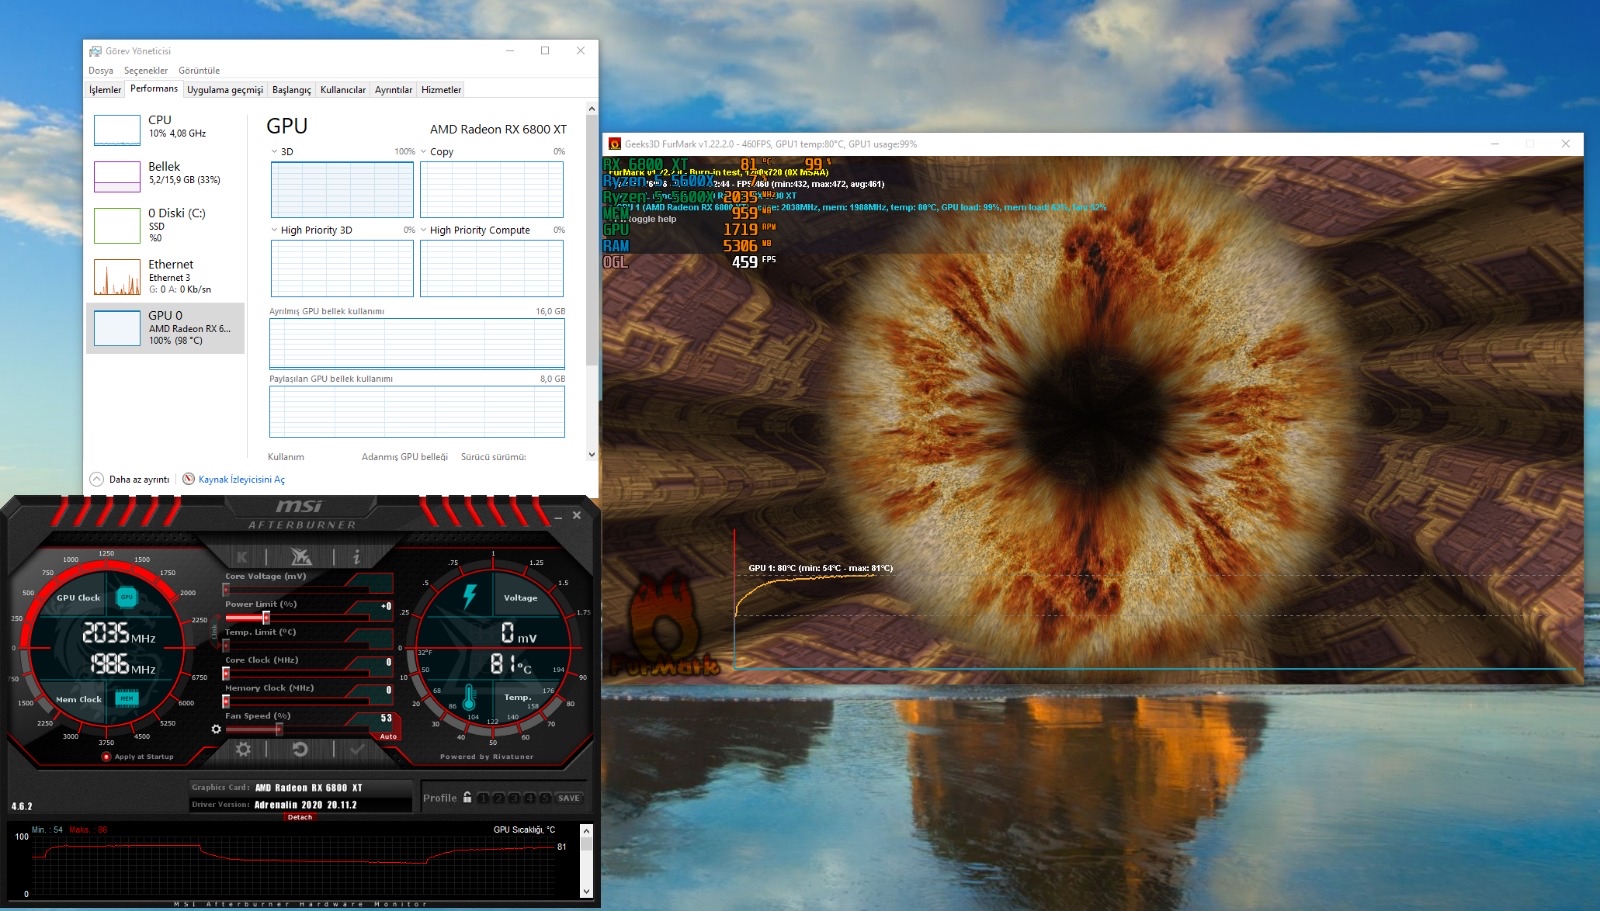Image resolution: width=1600 pixels, height=911 pixels.
Task: Open Kombustor via the K icon in Afterburner
Action: (242, 557)
